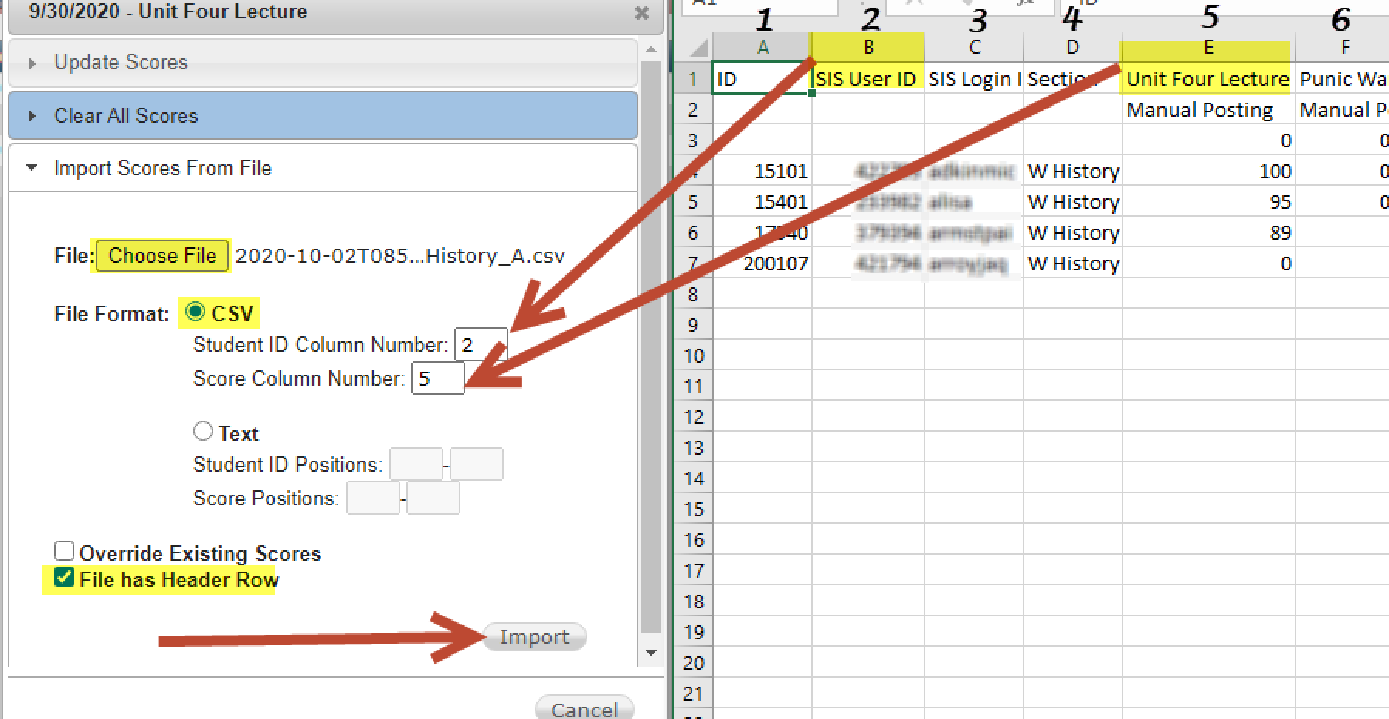This screenshot has width=1389, height=719.
Task: Select the CSV file format option
Action: tap(196, 312)
